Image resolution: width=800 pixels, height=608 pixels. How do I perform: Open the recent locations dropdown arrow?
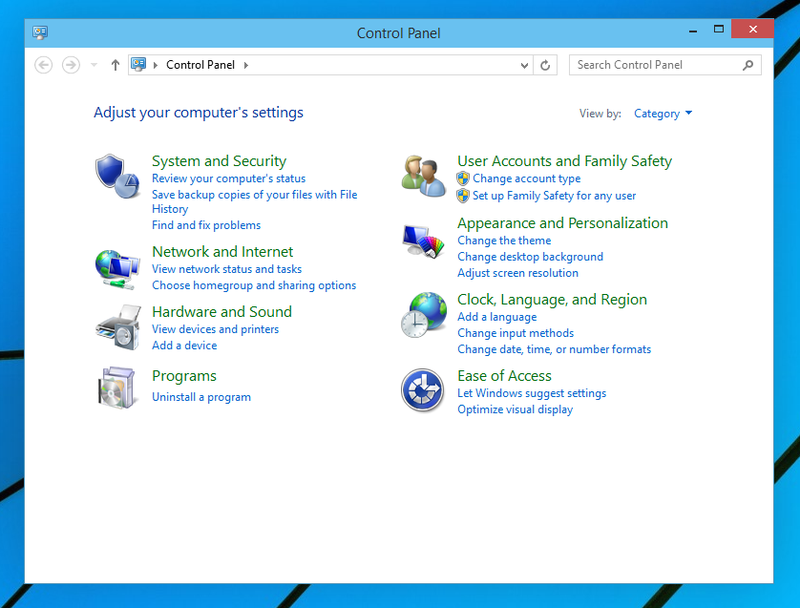pos(94,65)
